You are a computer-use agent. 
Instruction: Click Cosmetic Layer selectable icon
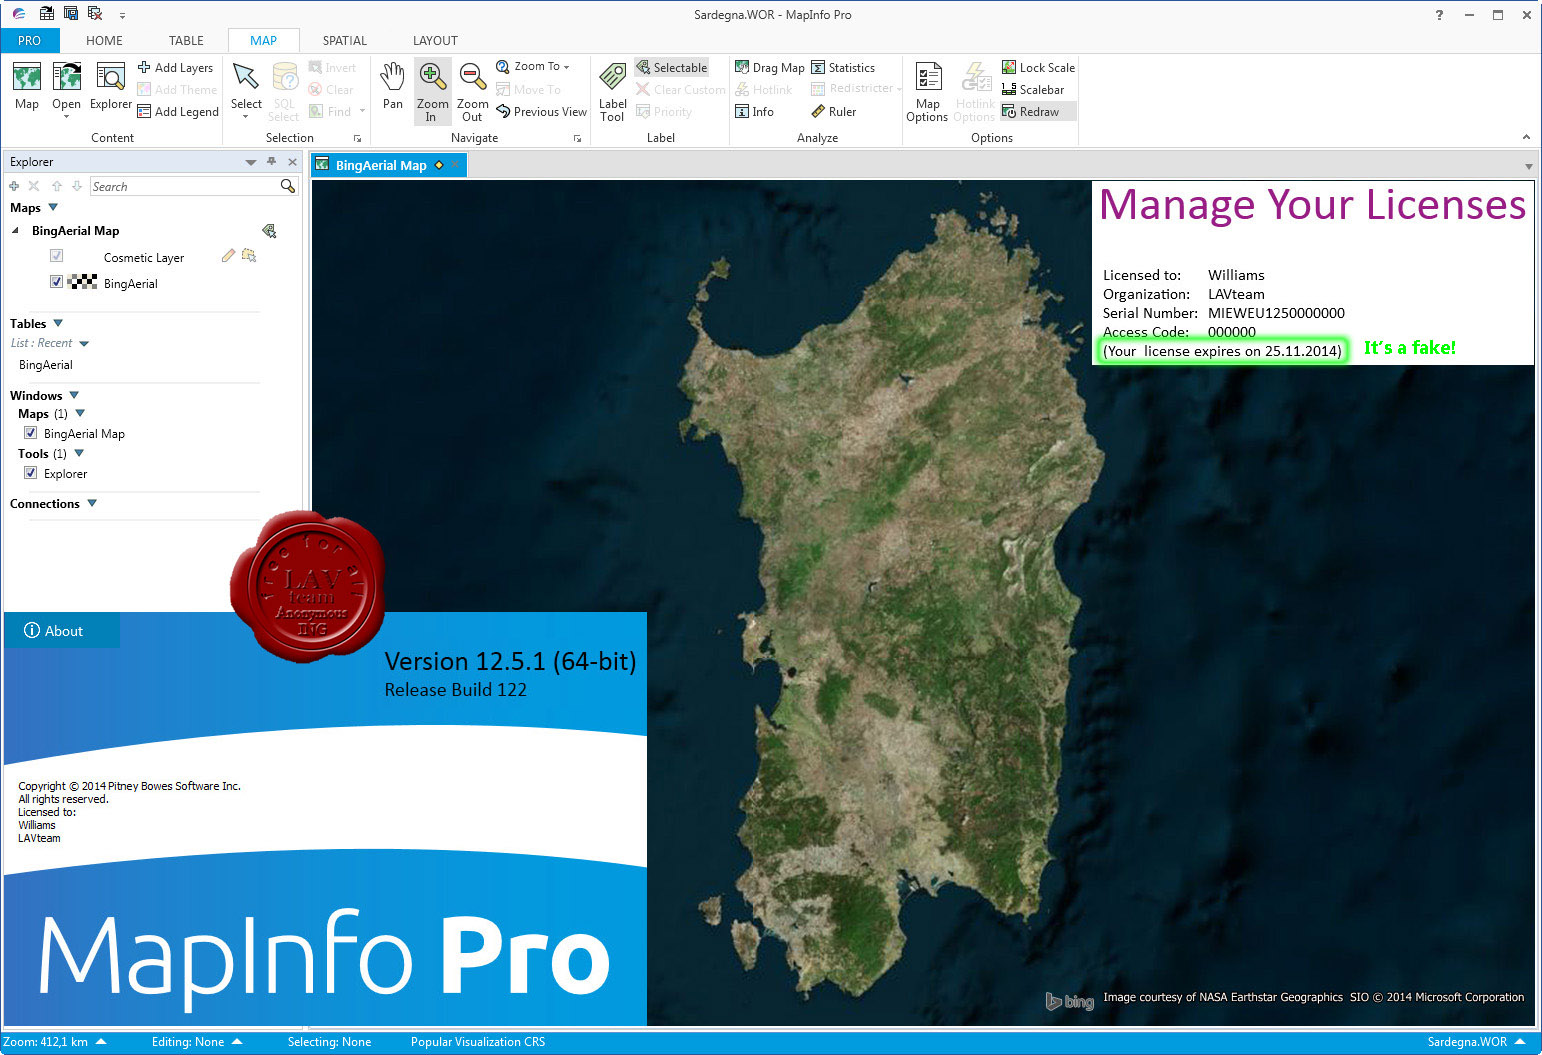point(249,256)
